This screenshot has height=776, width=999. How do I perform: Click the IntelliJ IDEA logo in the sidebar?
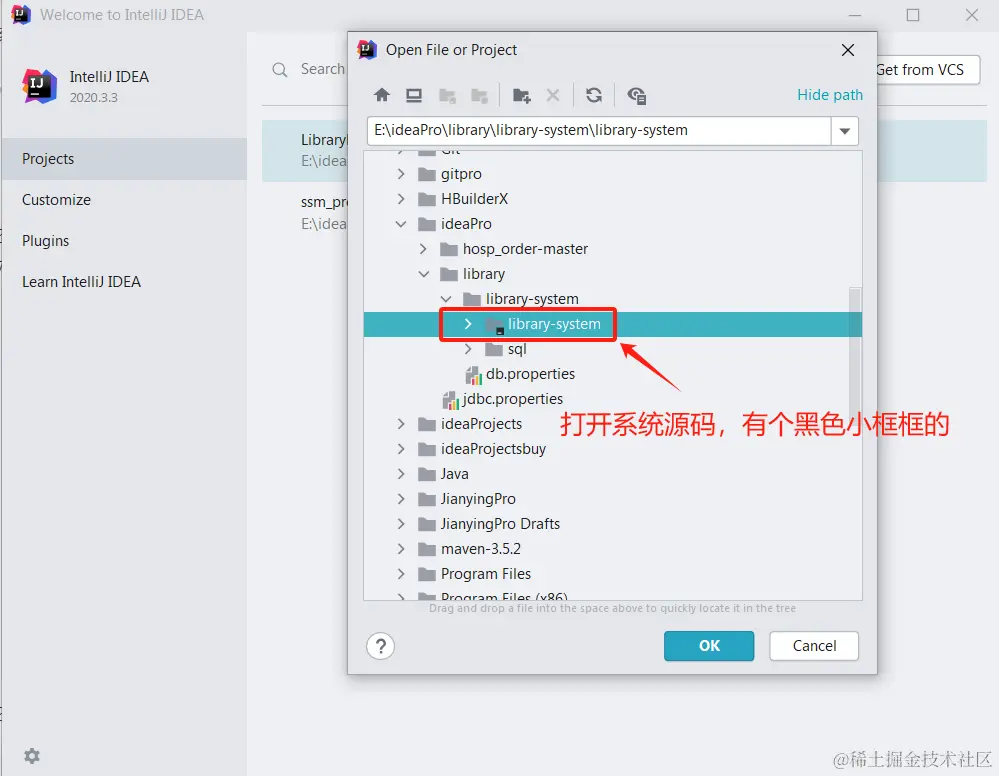(x=40, y=85)
